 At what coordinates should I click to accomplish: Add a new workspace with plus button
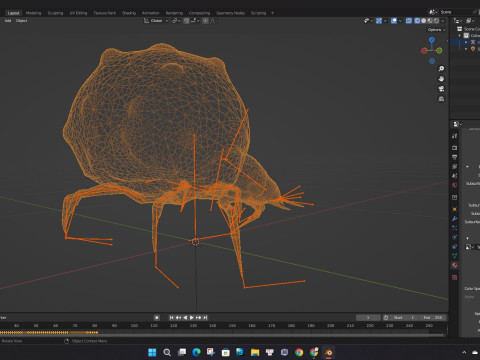coord(272,13)
